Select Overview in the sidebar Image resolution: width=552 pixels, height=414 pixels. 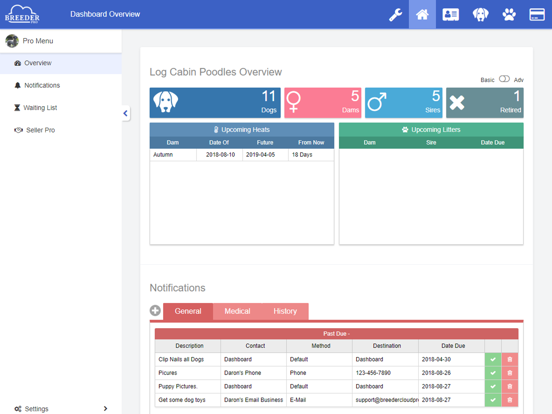pos(61,63)
